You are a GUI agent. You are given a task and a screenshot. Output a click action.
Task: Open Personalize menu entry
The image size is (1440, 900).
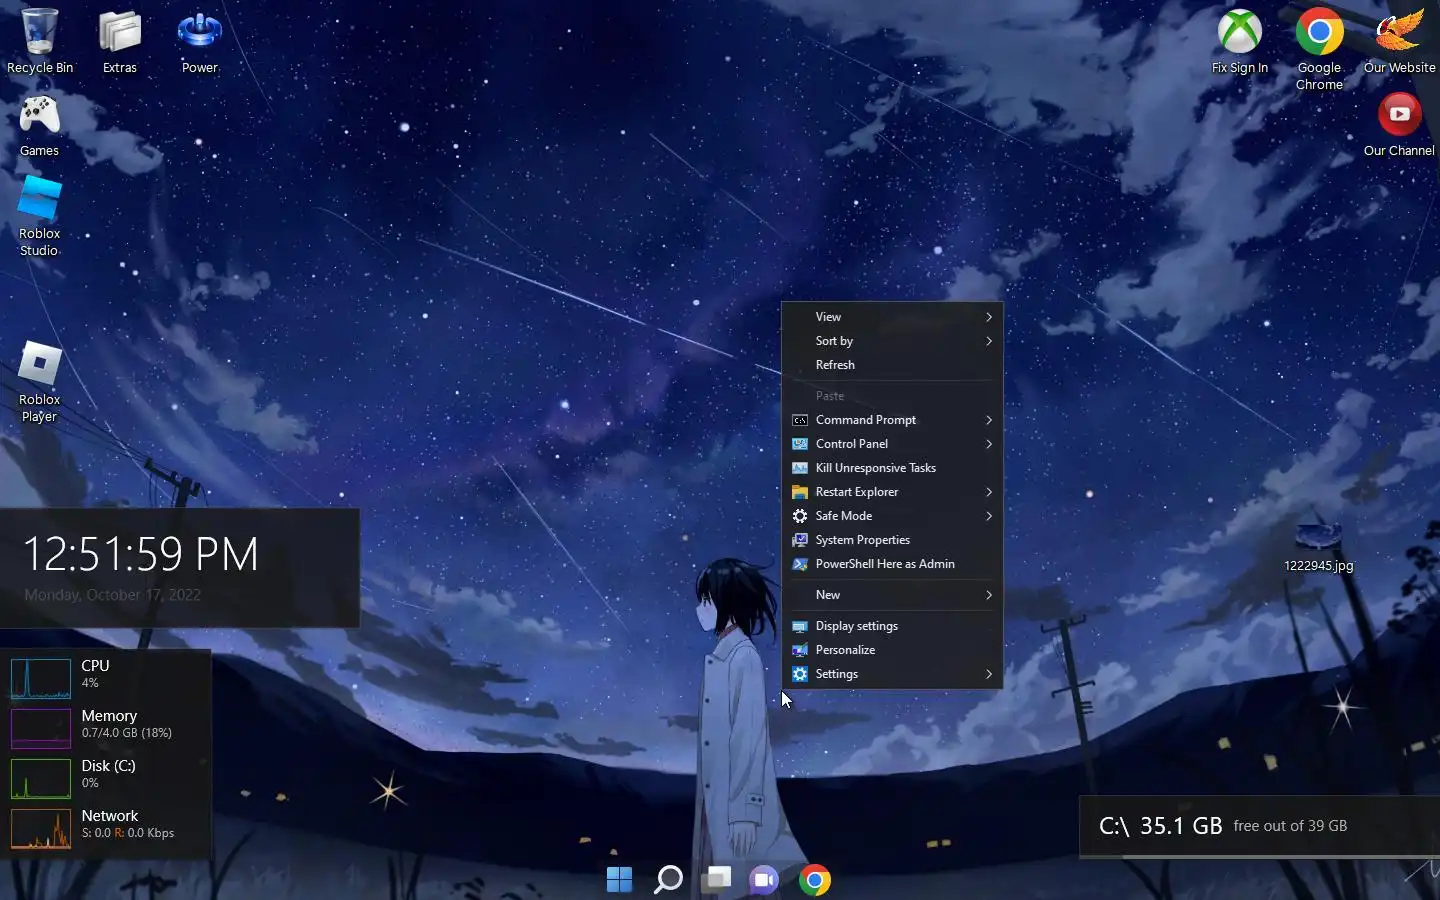892,650
